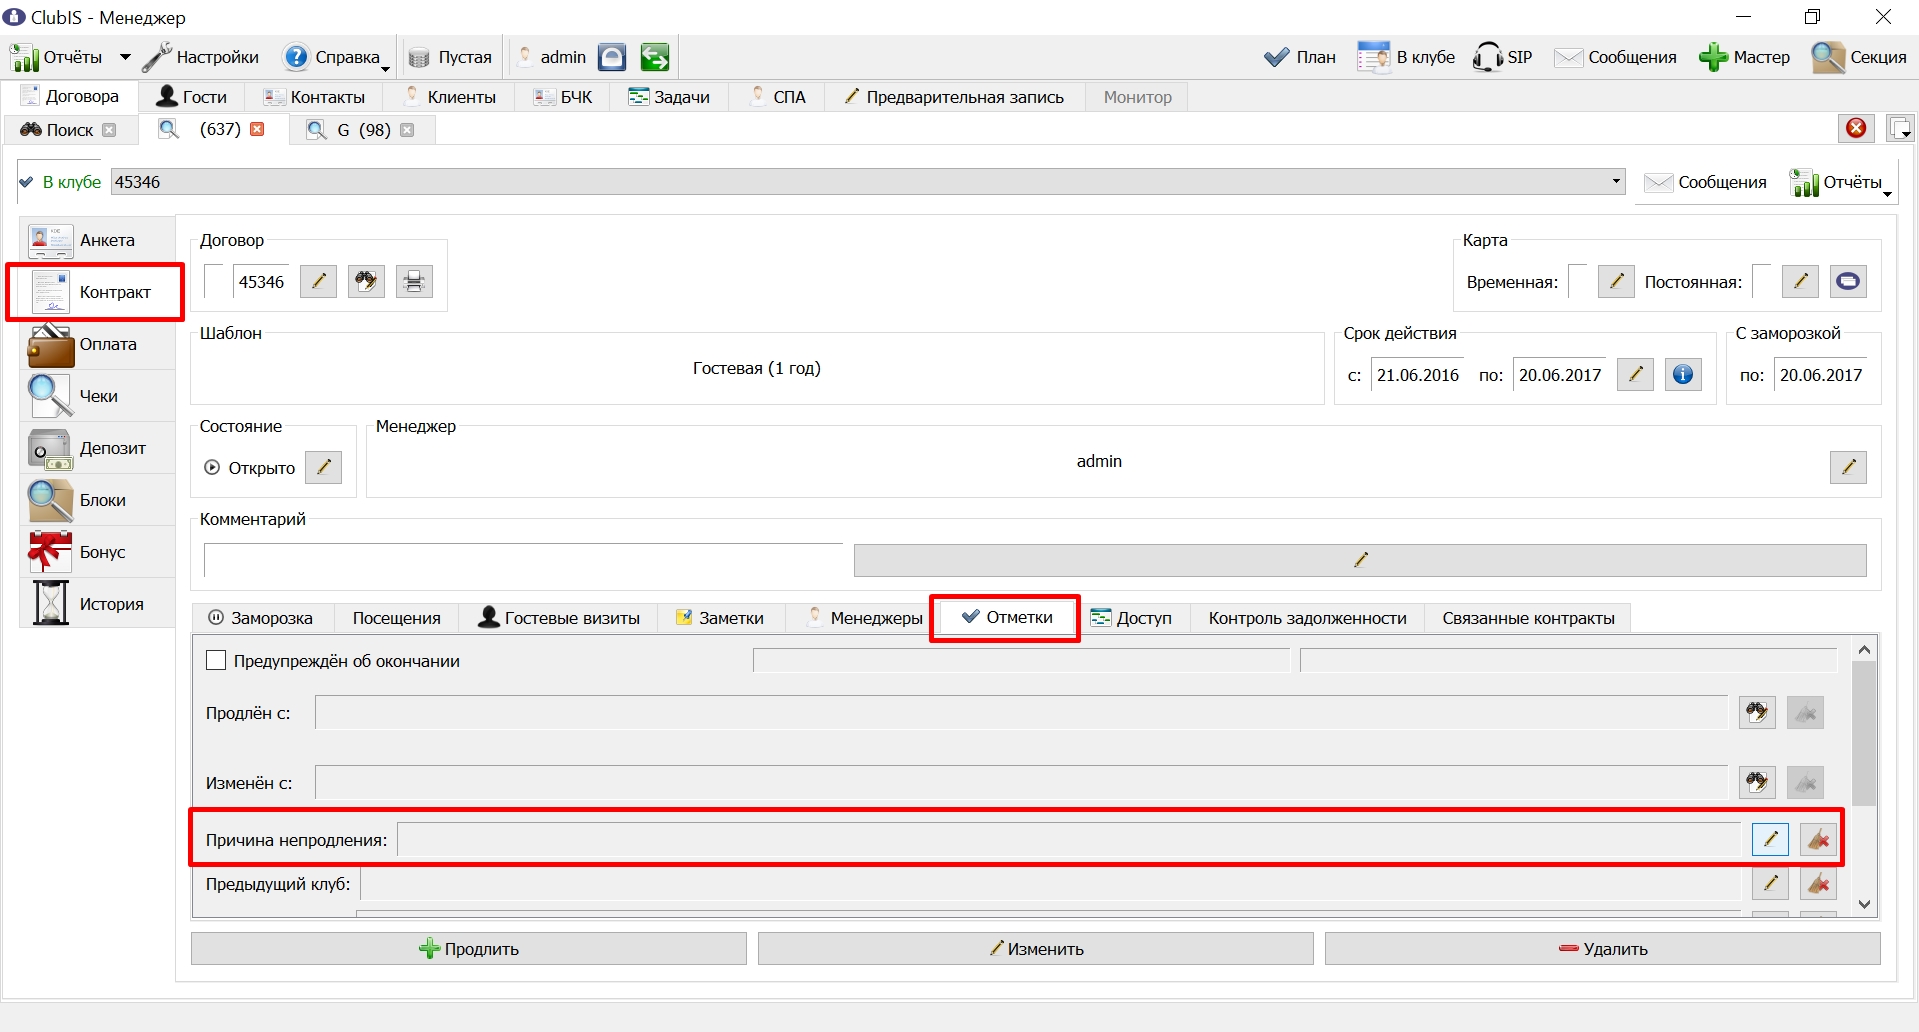
Task: Select the Открыто state radio button
Action: pyautogui.click(x=212, y=467)
